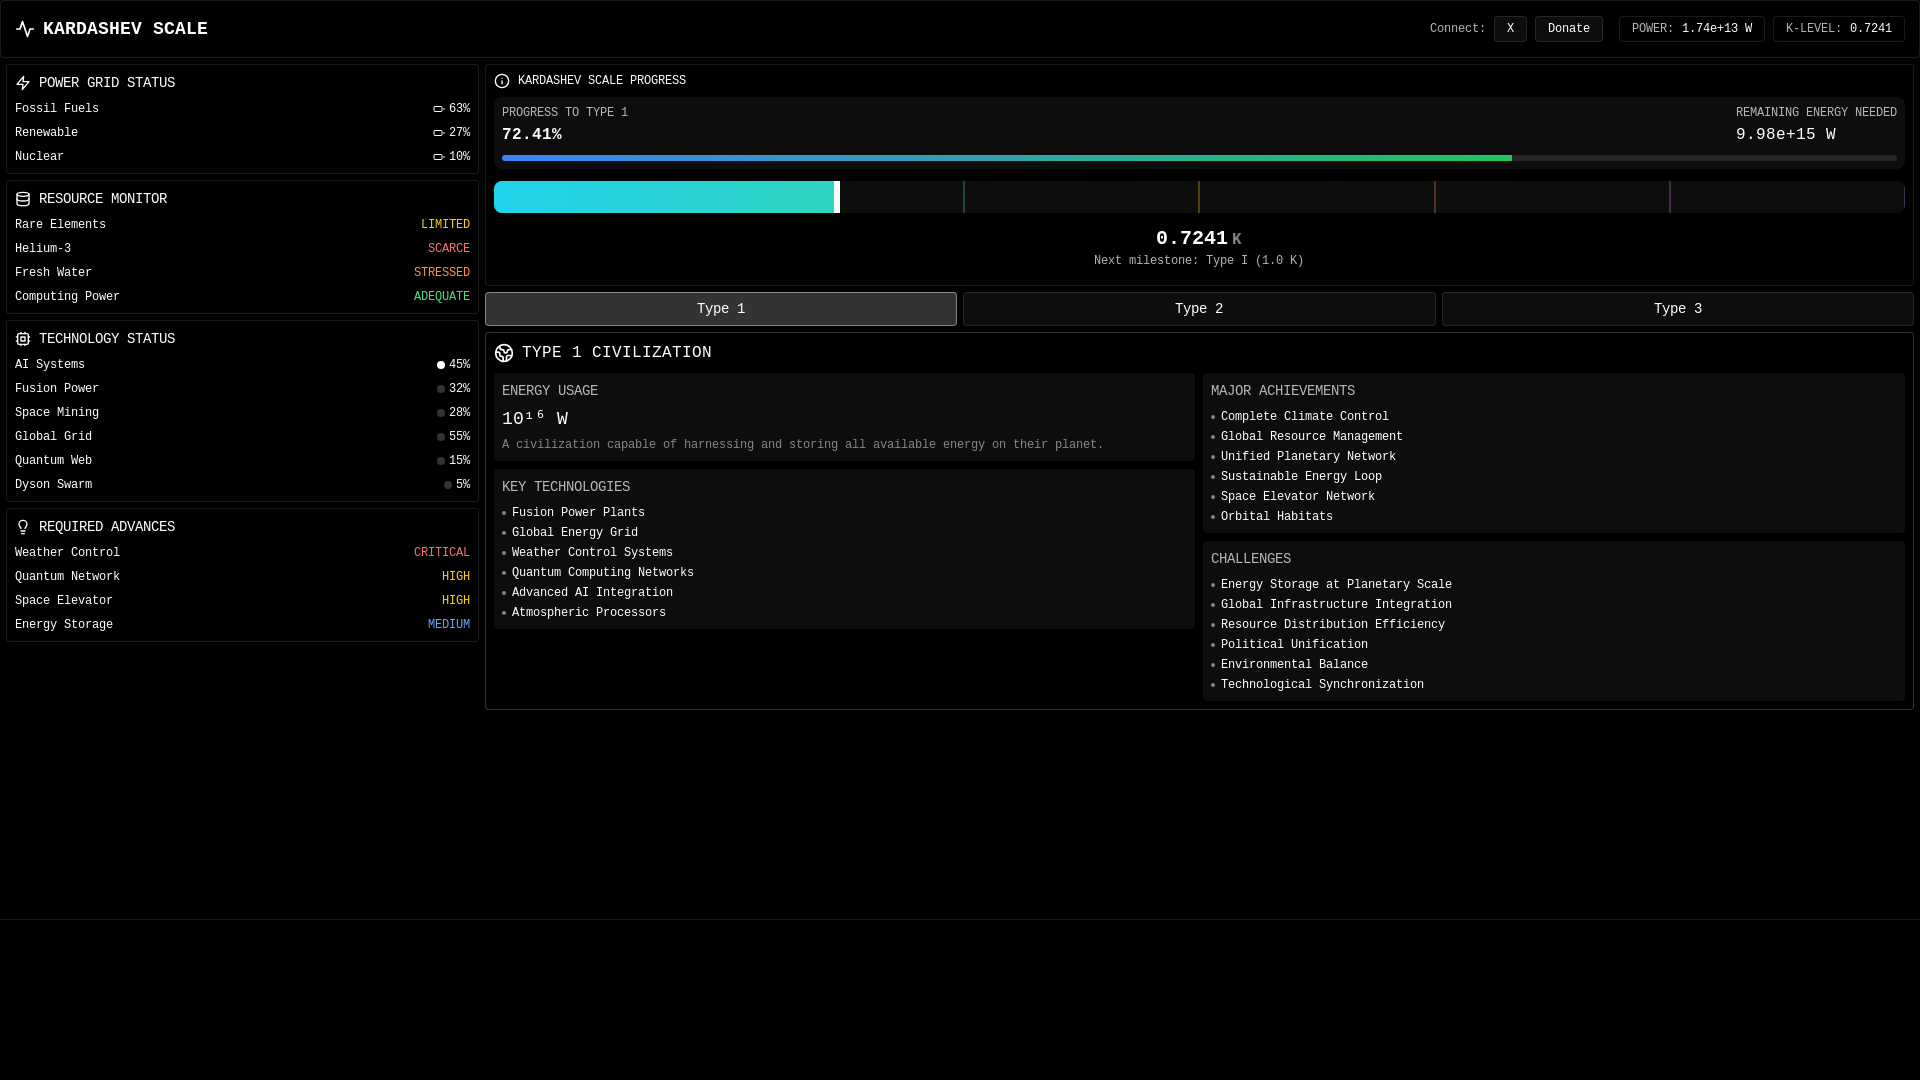The height and width of the screenshot is (1080, 1920).
Task: Click the Power Grid Status lightning icon
Action: [23, 83]
